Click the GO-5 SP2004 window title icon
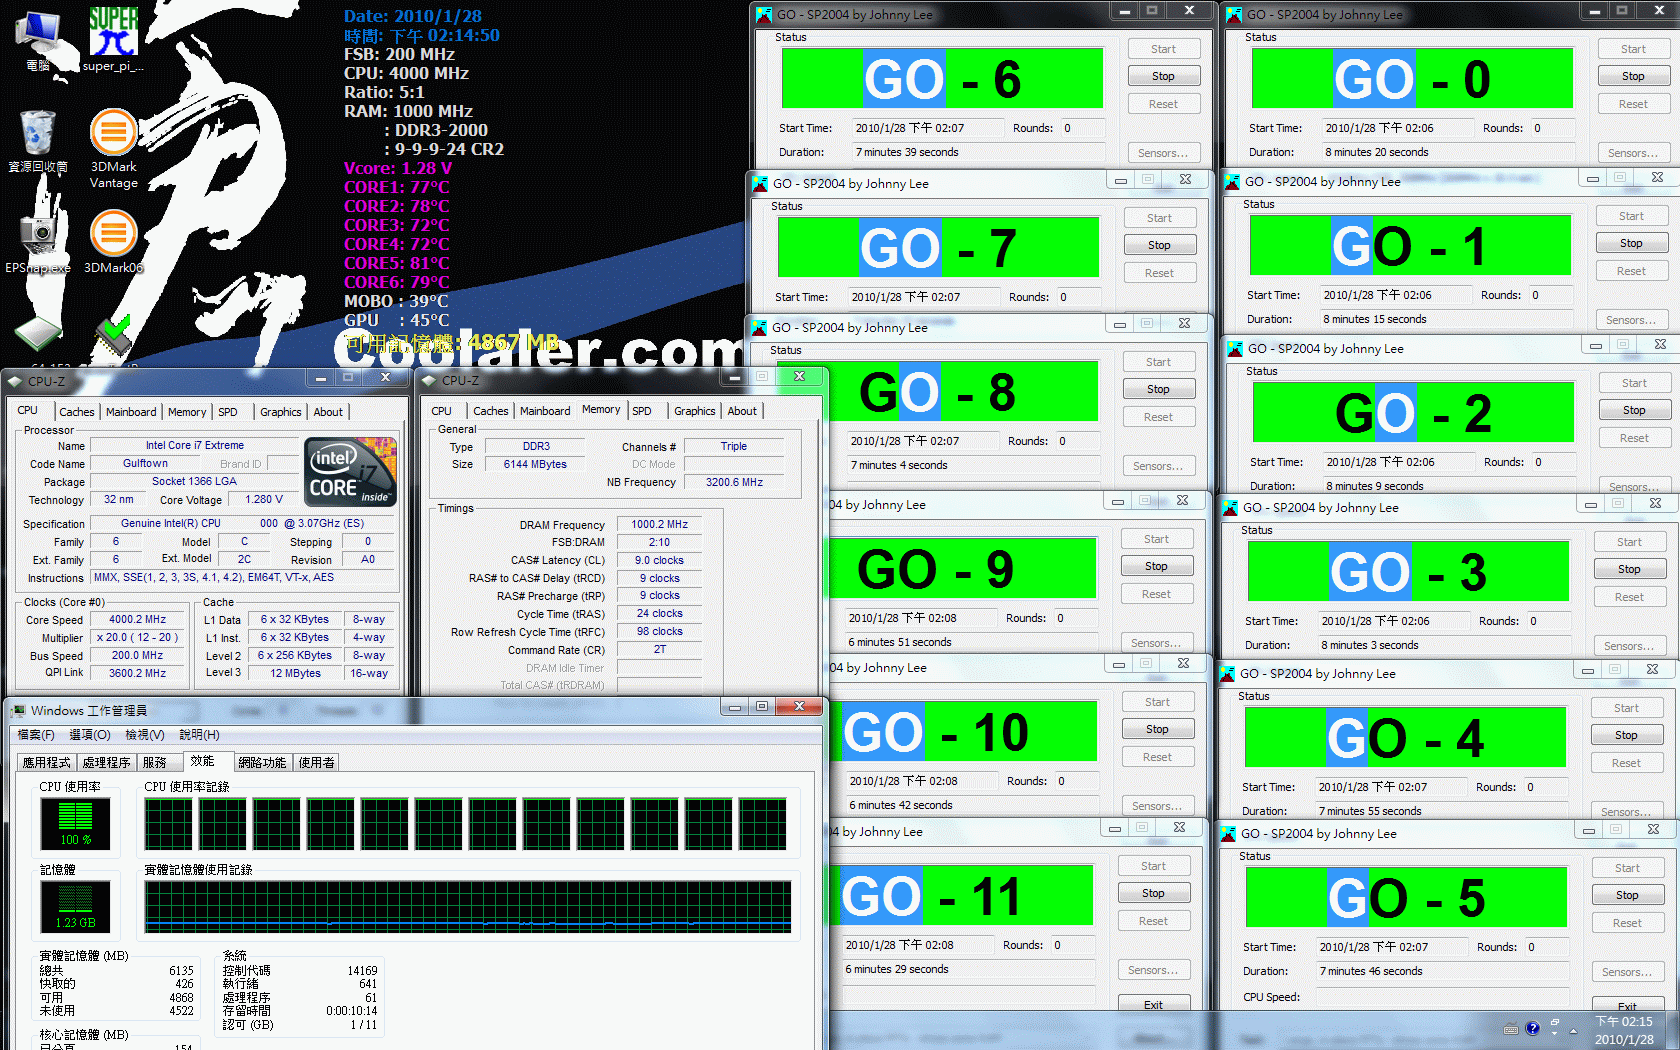This screenshot has width=1680, height=1050. [x=1228, y=834]
